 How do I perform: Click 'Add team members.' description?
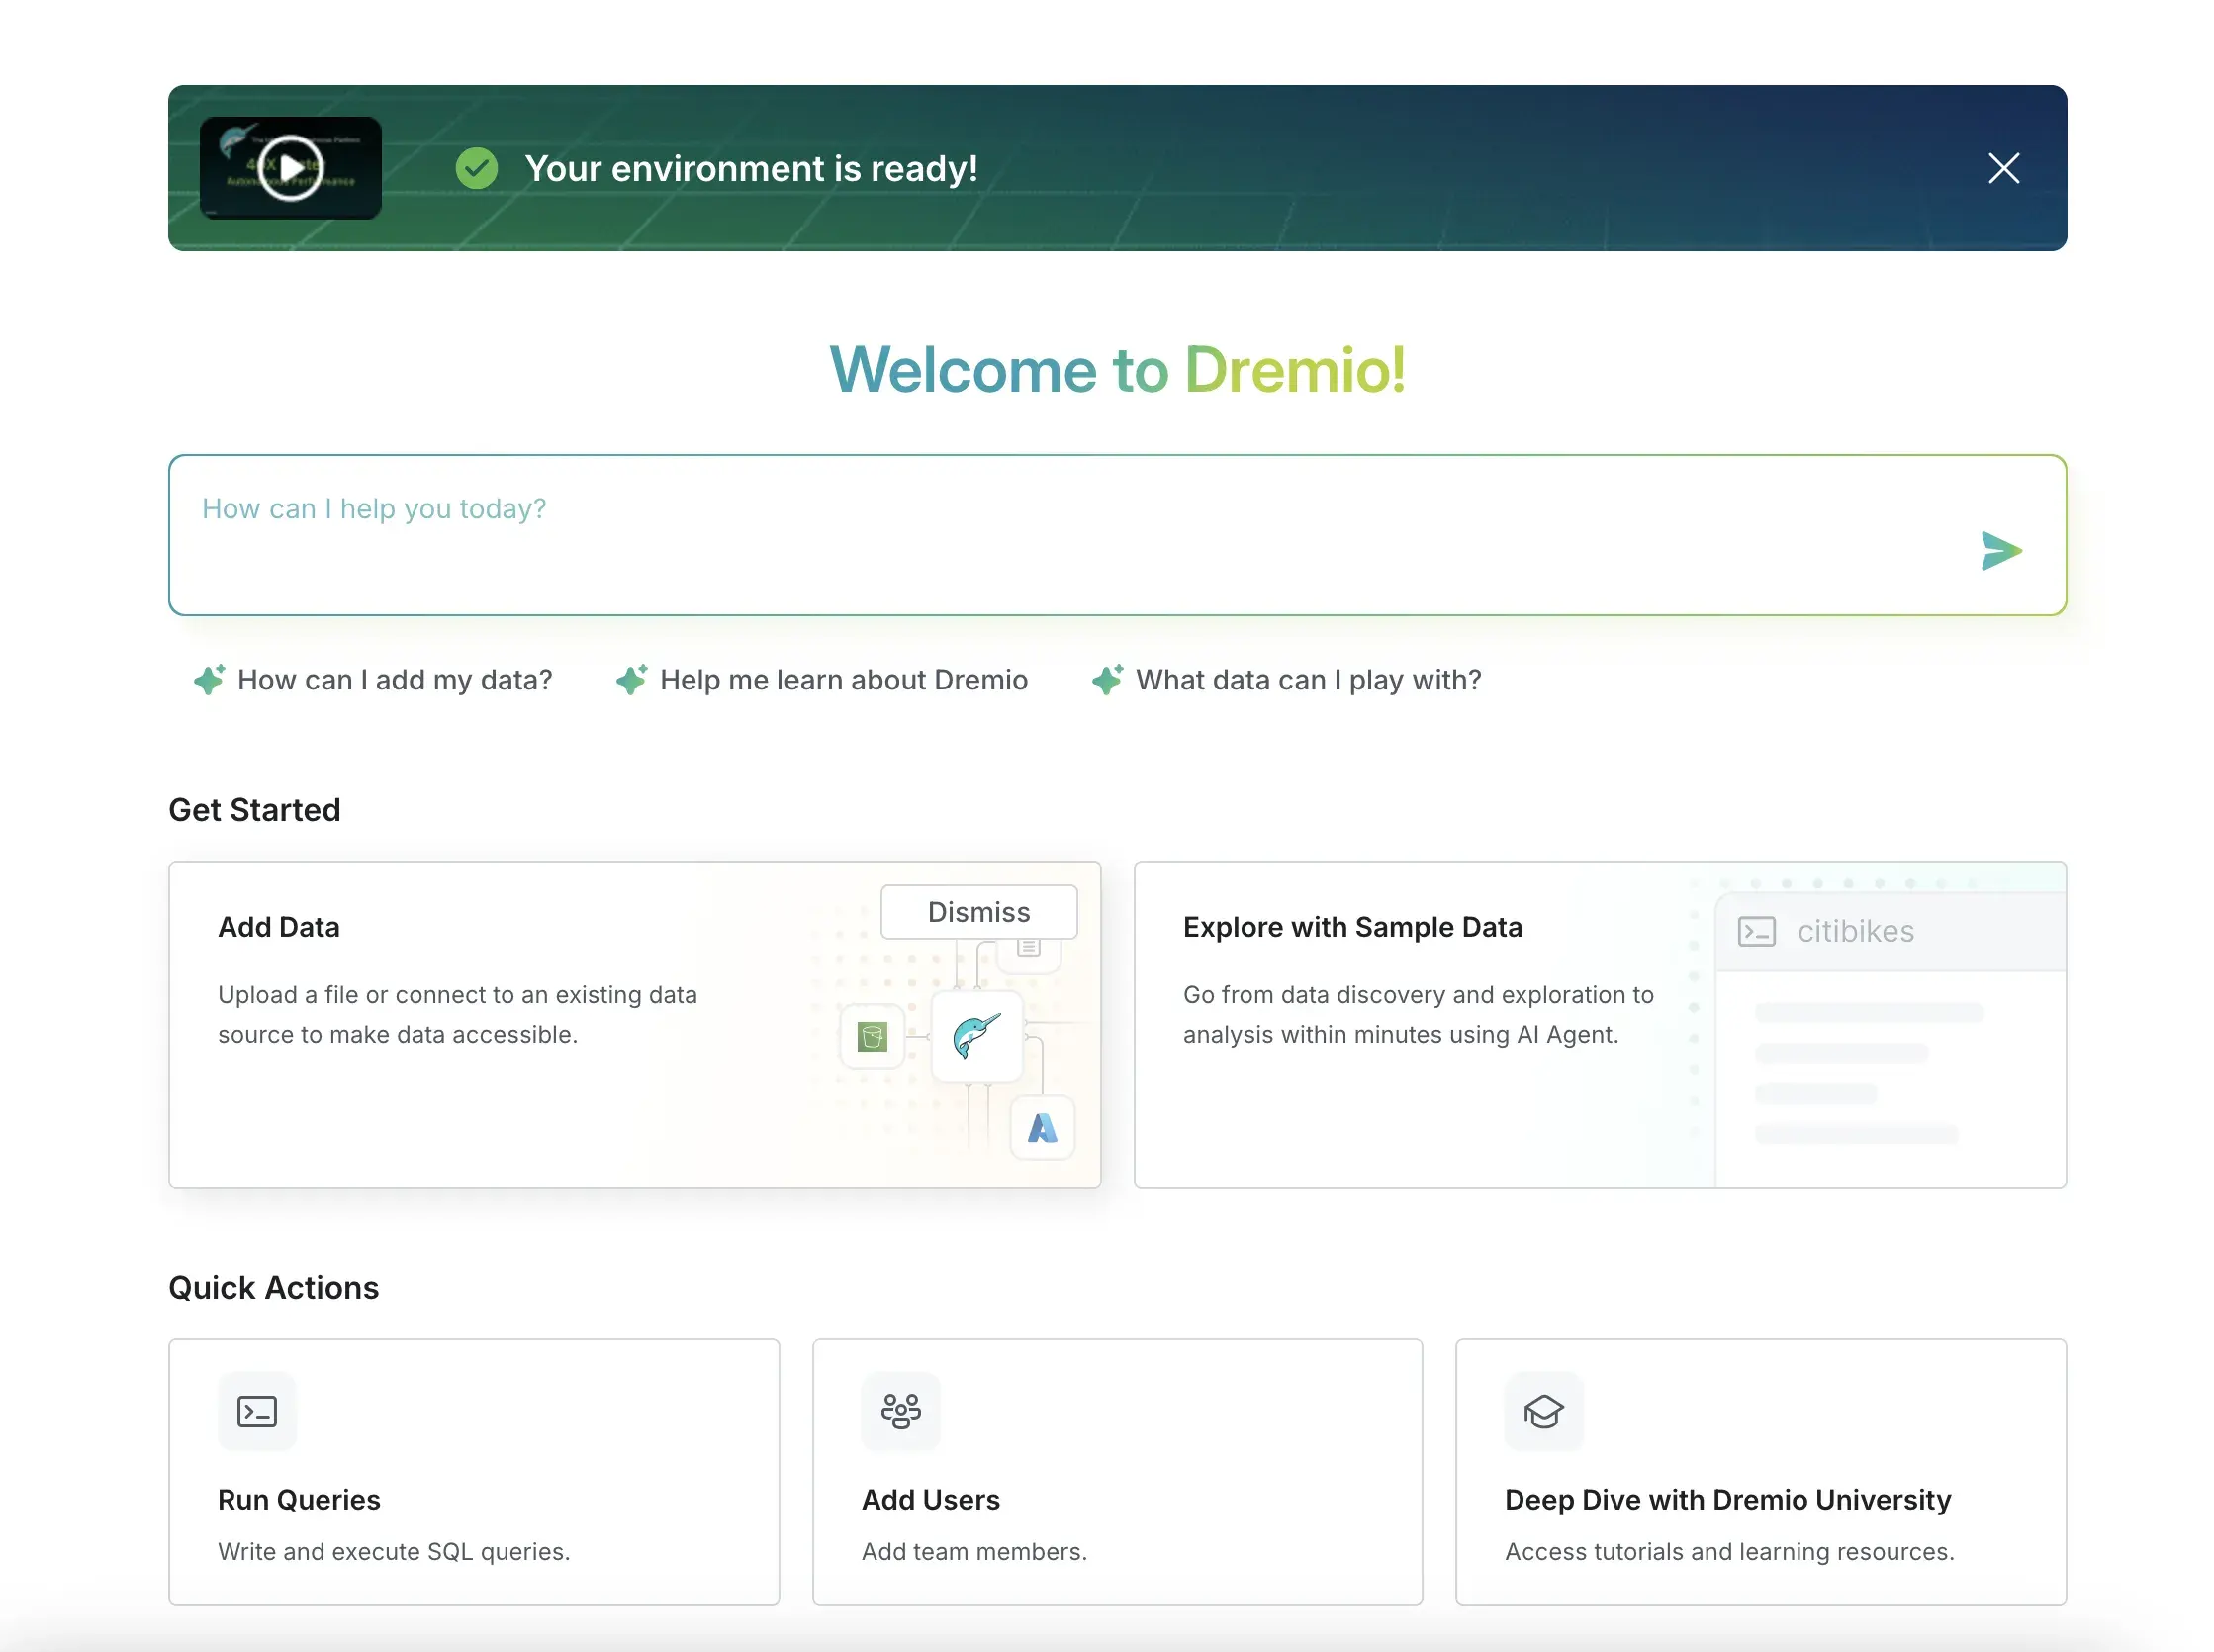[x=974, y=1551]
